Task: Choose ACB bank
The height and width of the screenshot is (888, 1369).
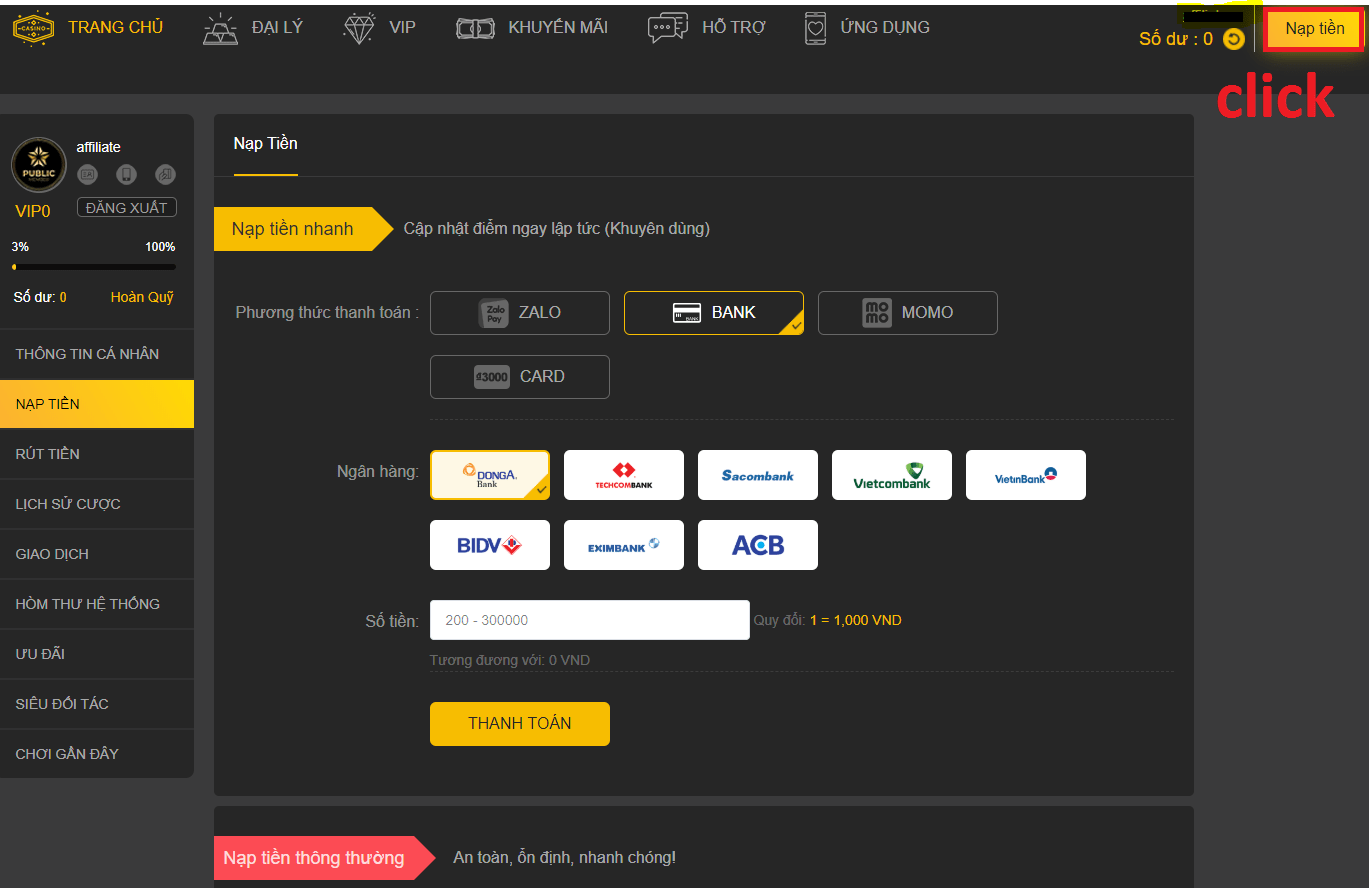Action: point(758,545)
